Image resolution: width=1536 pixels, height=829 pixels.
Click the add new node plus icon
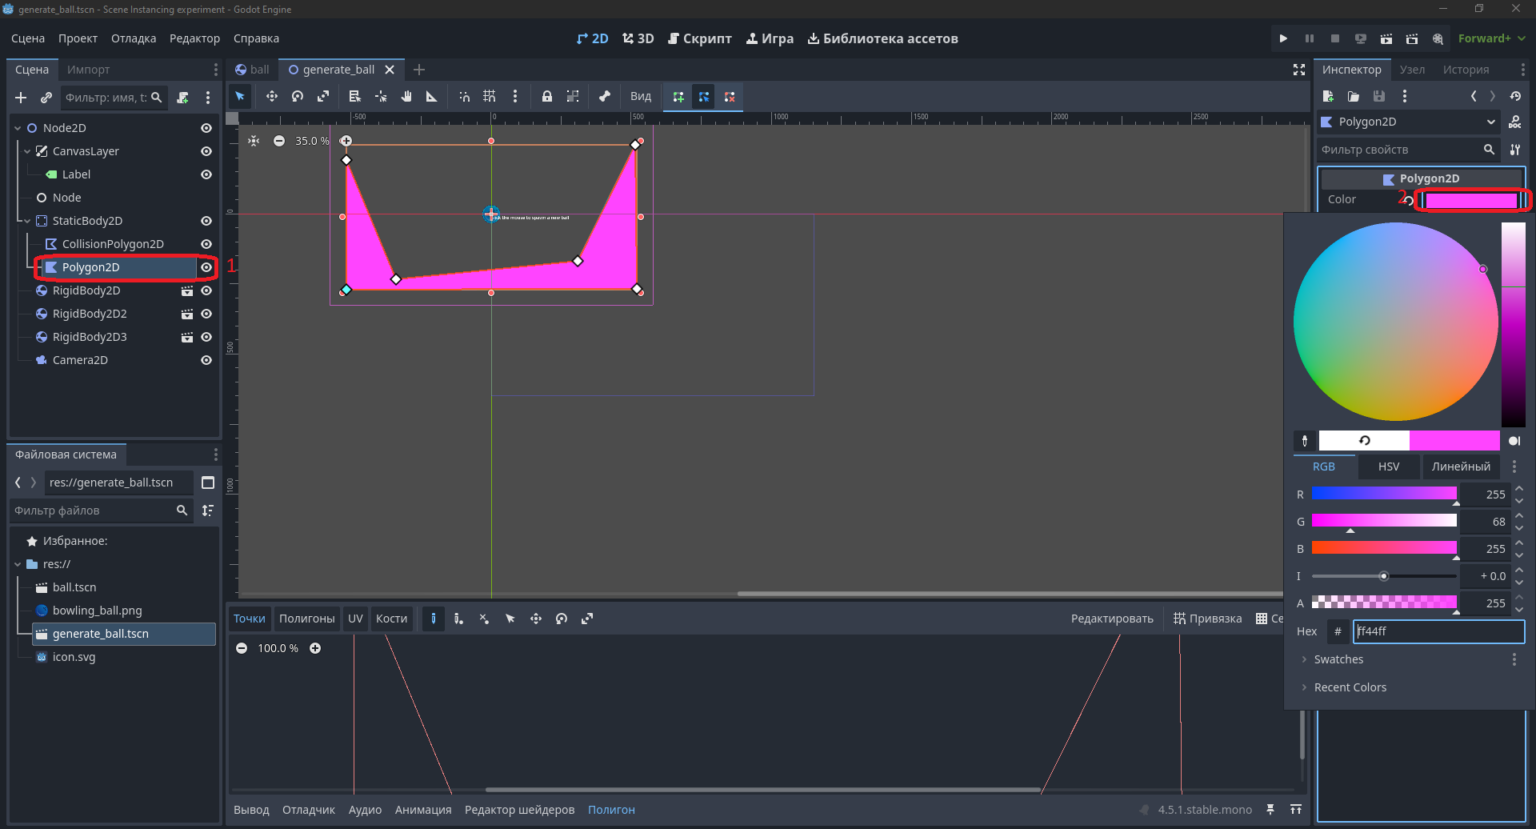pos(21,98)
